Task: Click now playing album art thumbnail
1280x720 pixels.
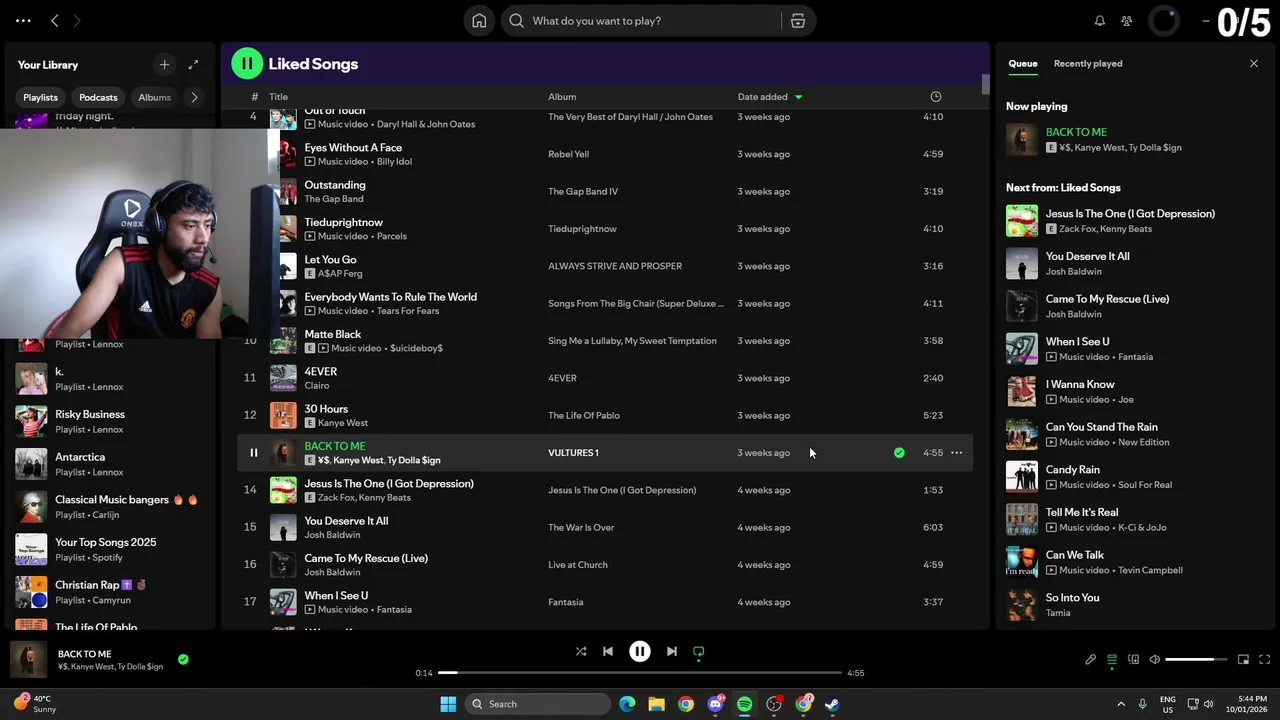Action: point(28,660)
